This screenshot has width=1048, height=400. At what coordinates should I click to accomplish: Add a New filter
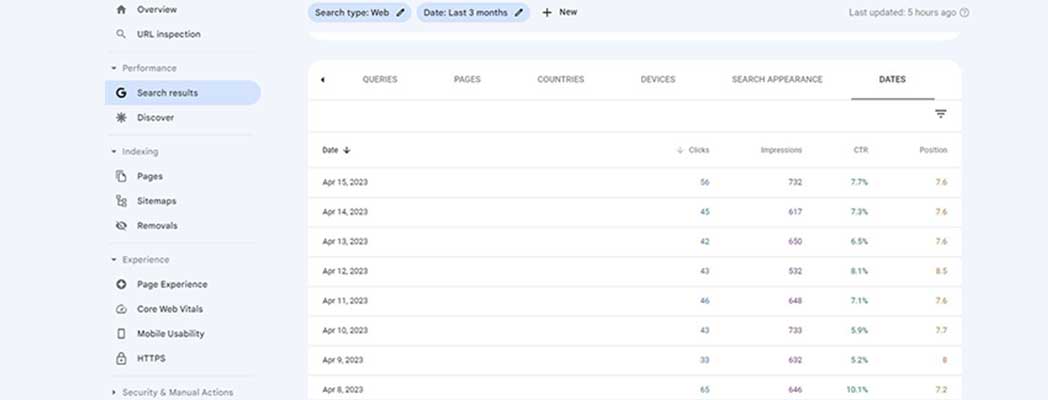(x=559, y=13)
